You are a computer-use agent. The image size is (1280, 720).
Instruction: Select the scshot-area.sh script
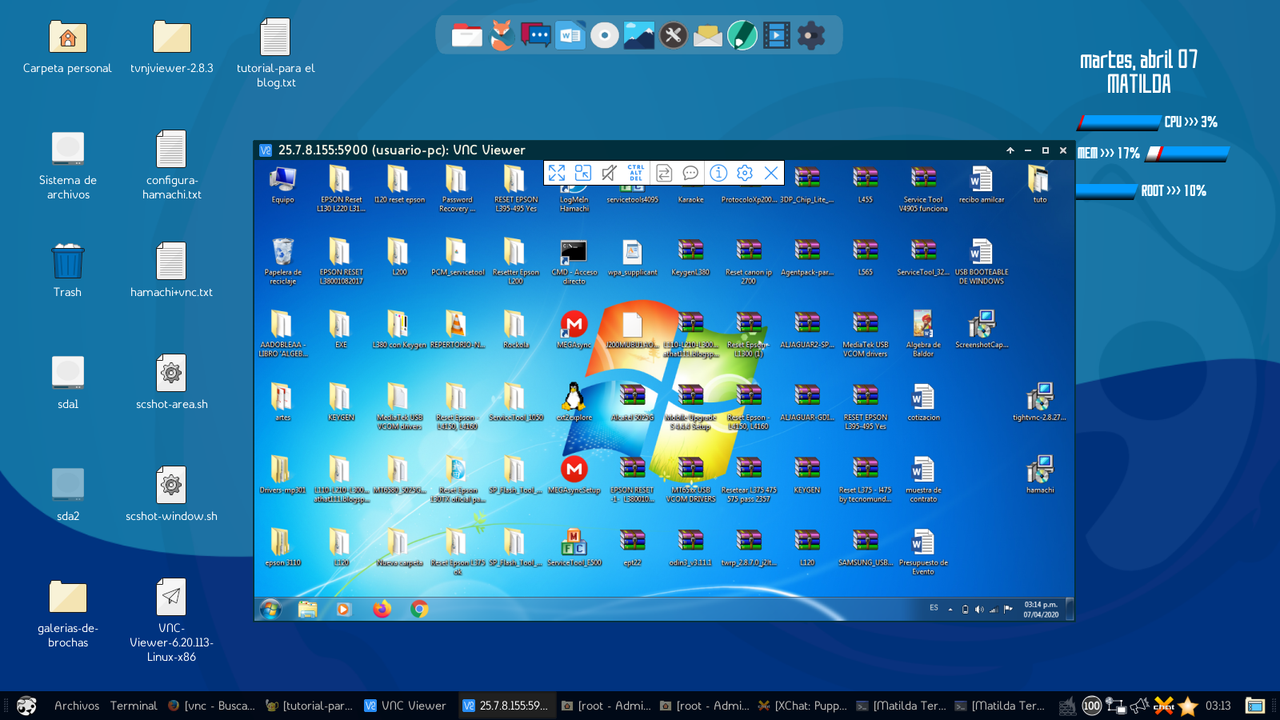point(171,382)
